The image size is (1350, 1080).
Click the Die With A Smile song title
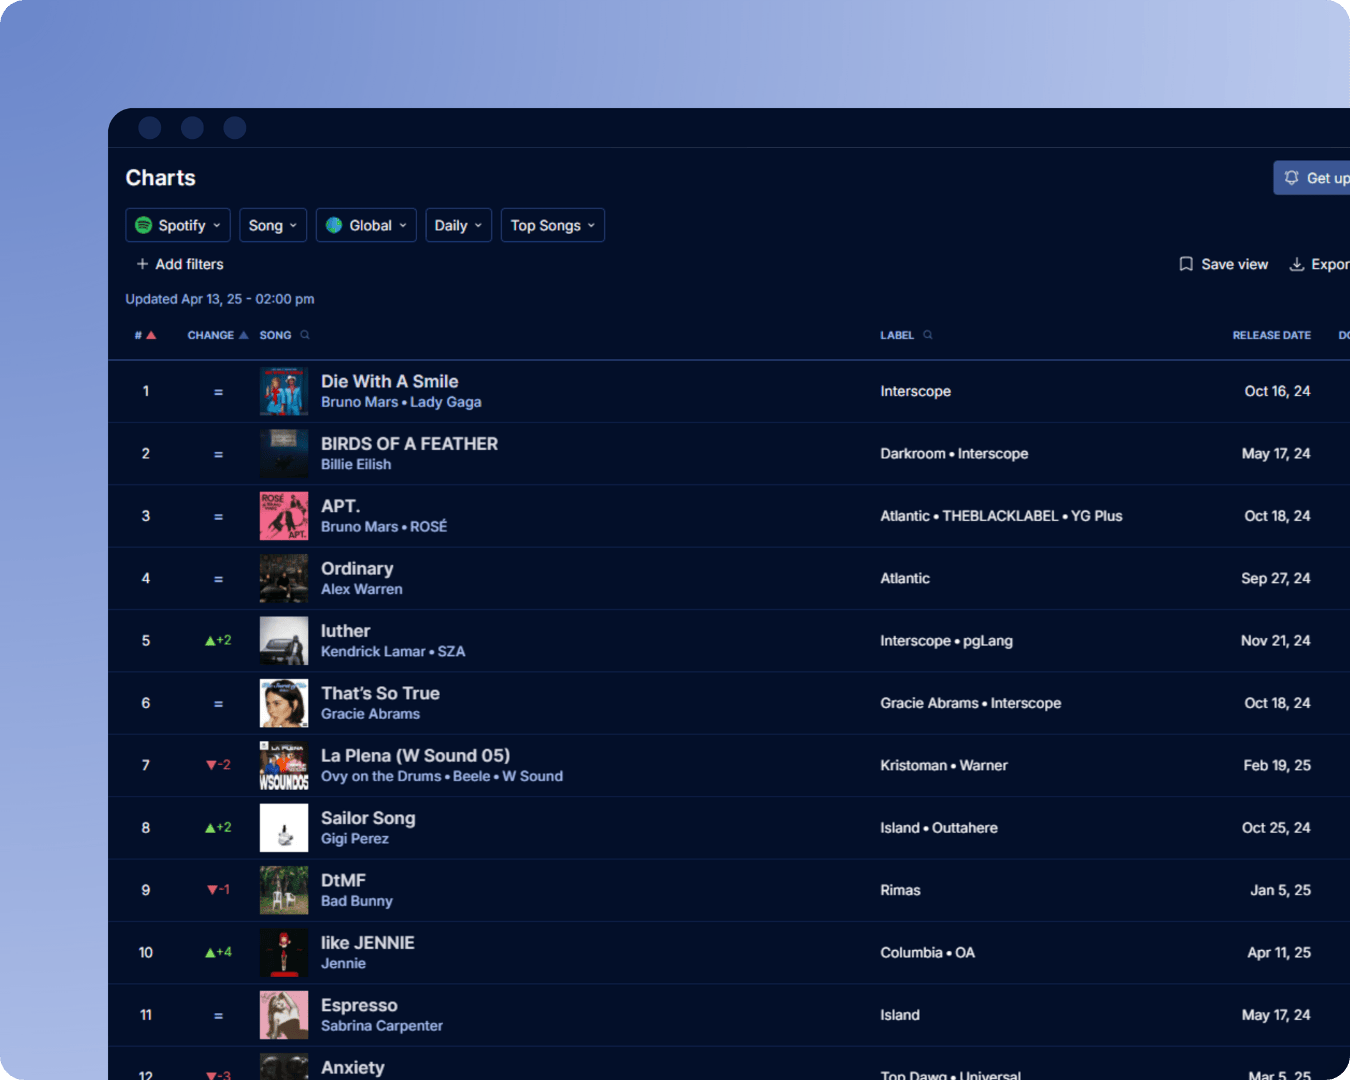click(389, 381)
